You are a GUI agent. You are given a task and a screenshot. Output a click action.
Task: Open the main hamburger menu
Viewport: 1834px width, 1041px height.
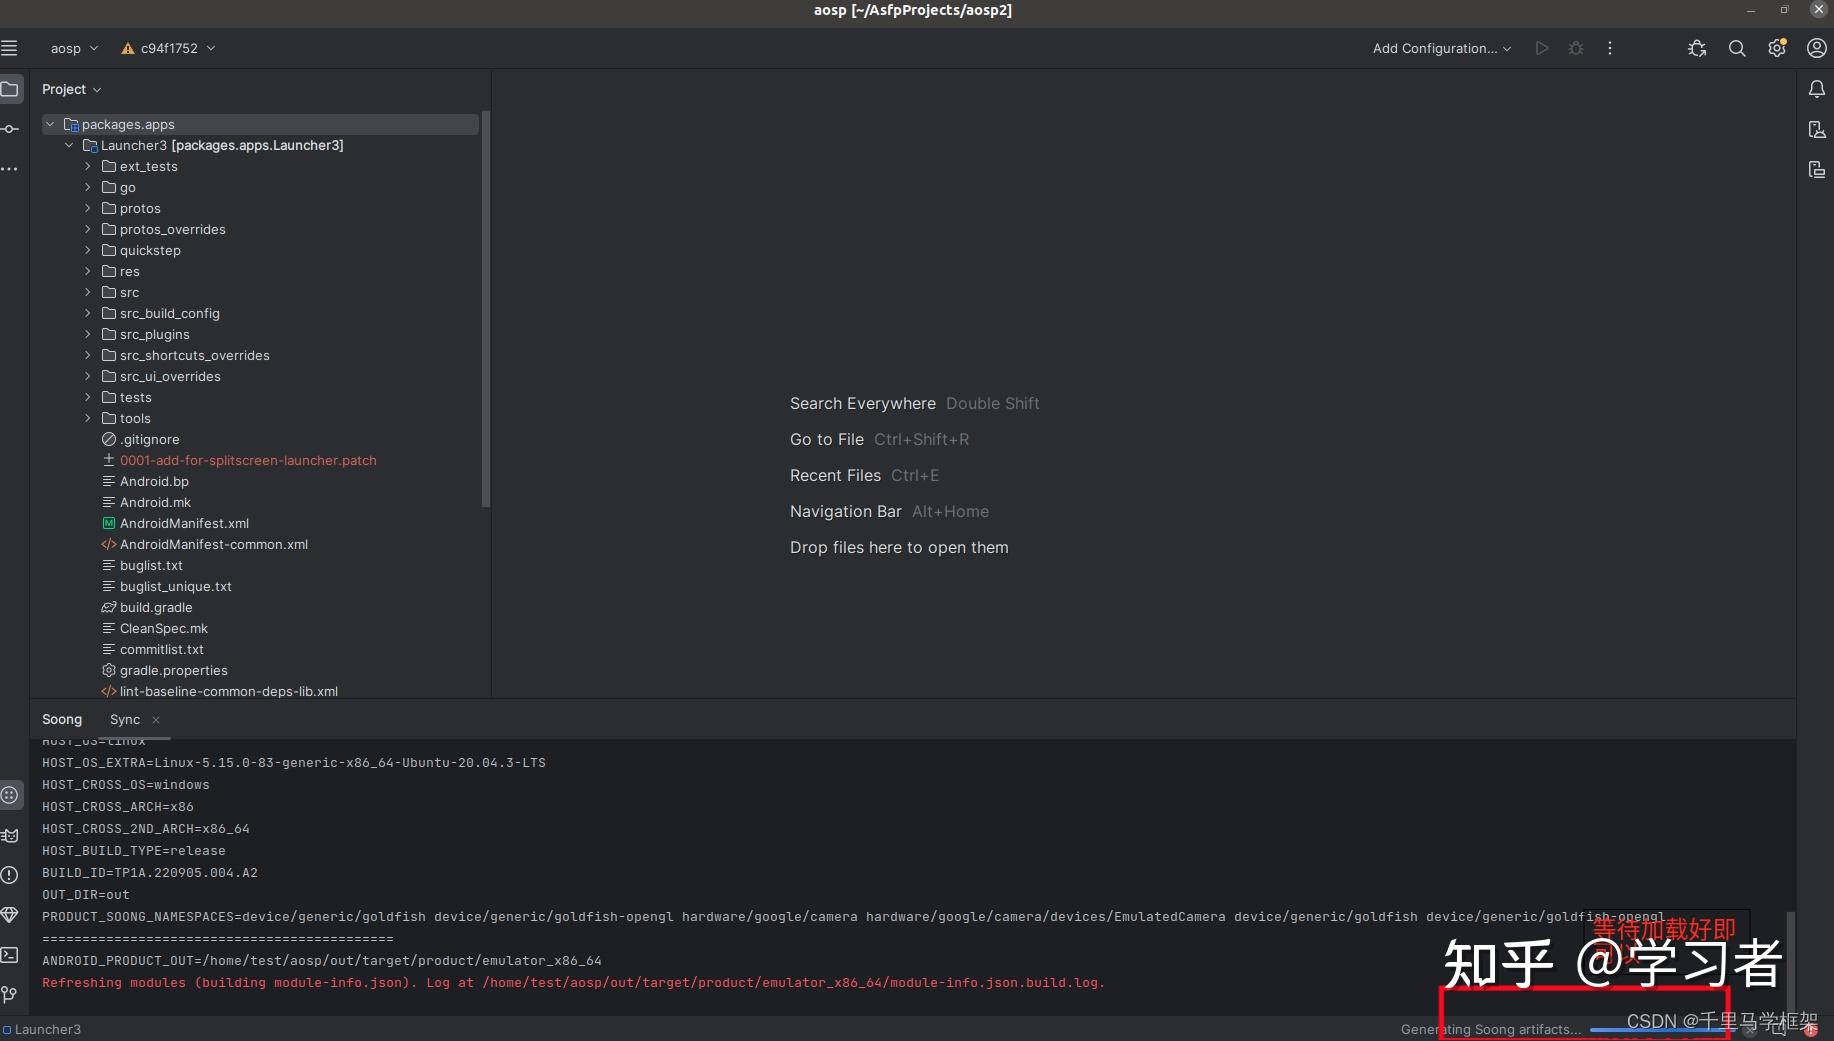(10, 47)
